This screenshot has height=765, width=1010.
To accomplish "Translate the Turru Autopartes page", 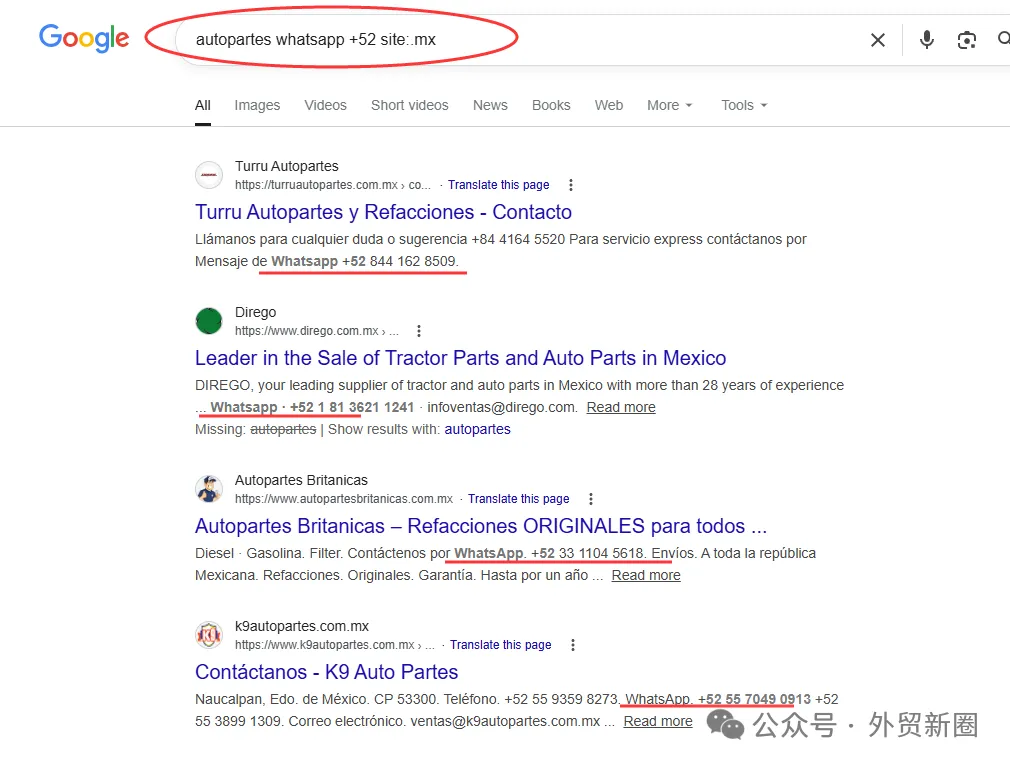I will tap(499, 185).
